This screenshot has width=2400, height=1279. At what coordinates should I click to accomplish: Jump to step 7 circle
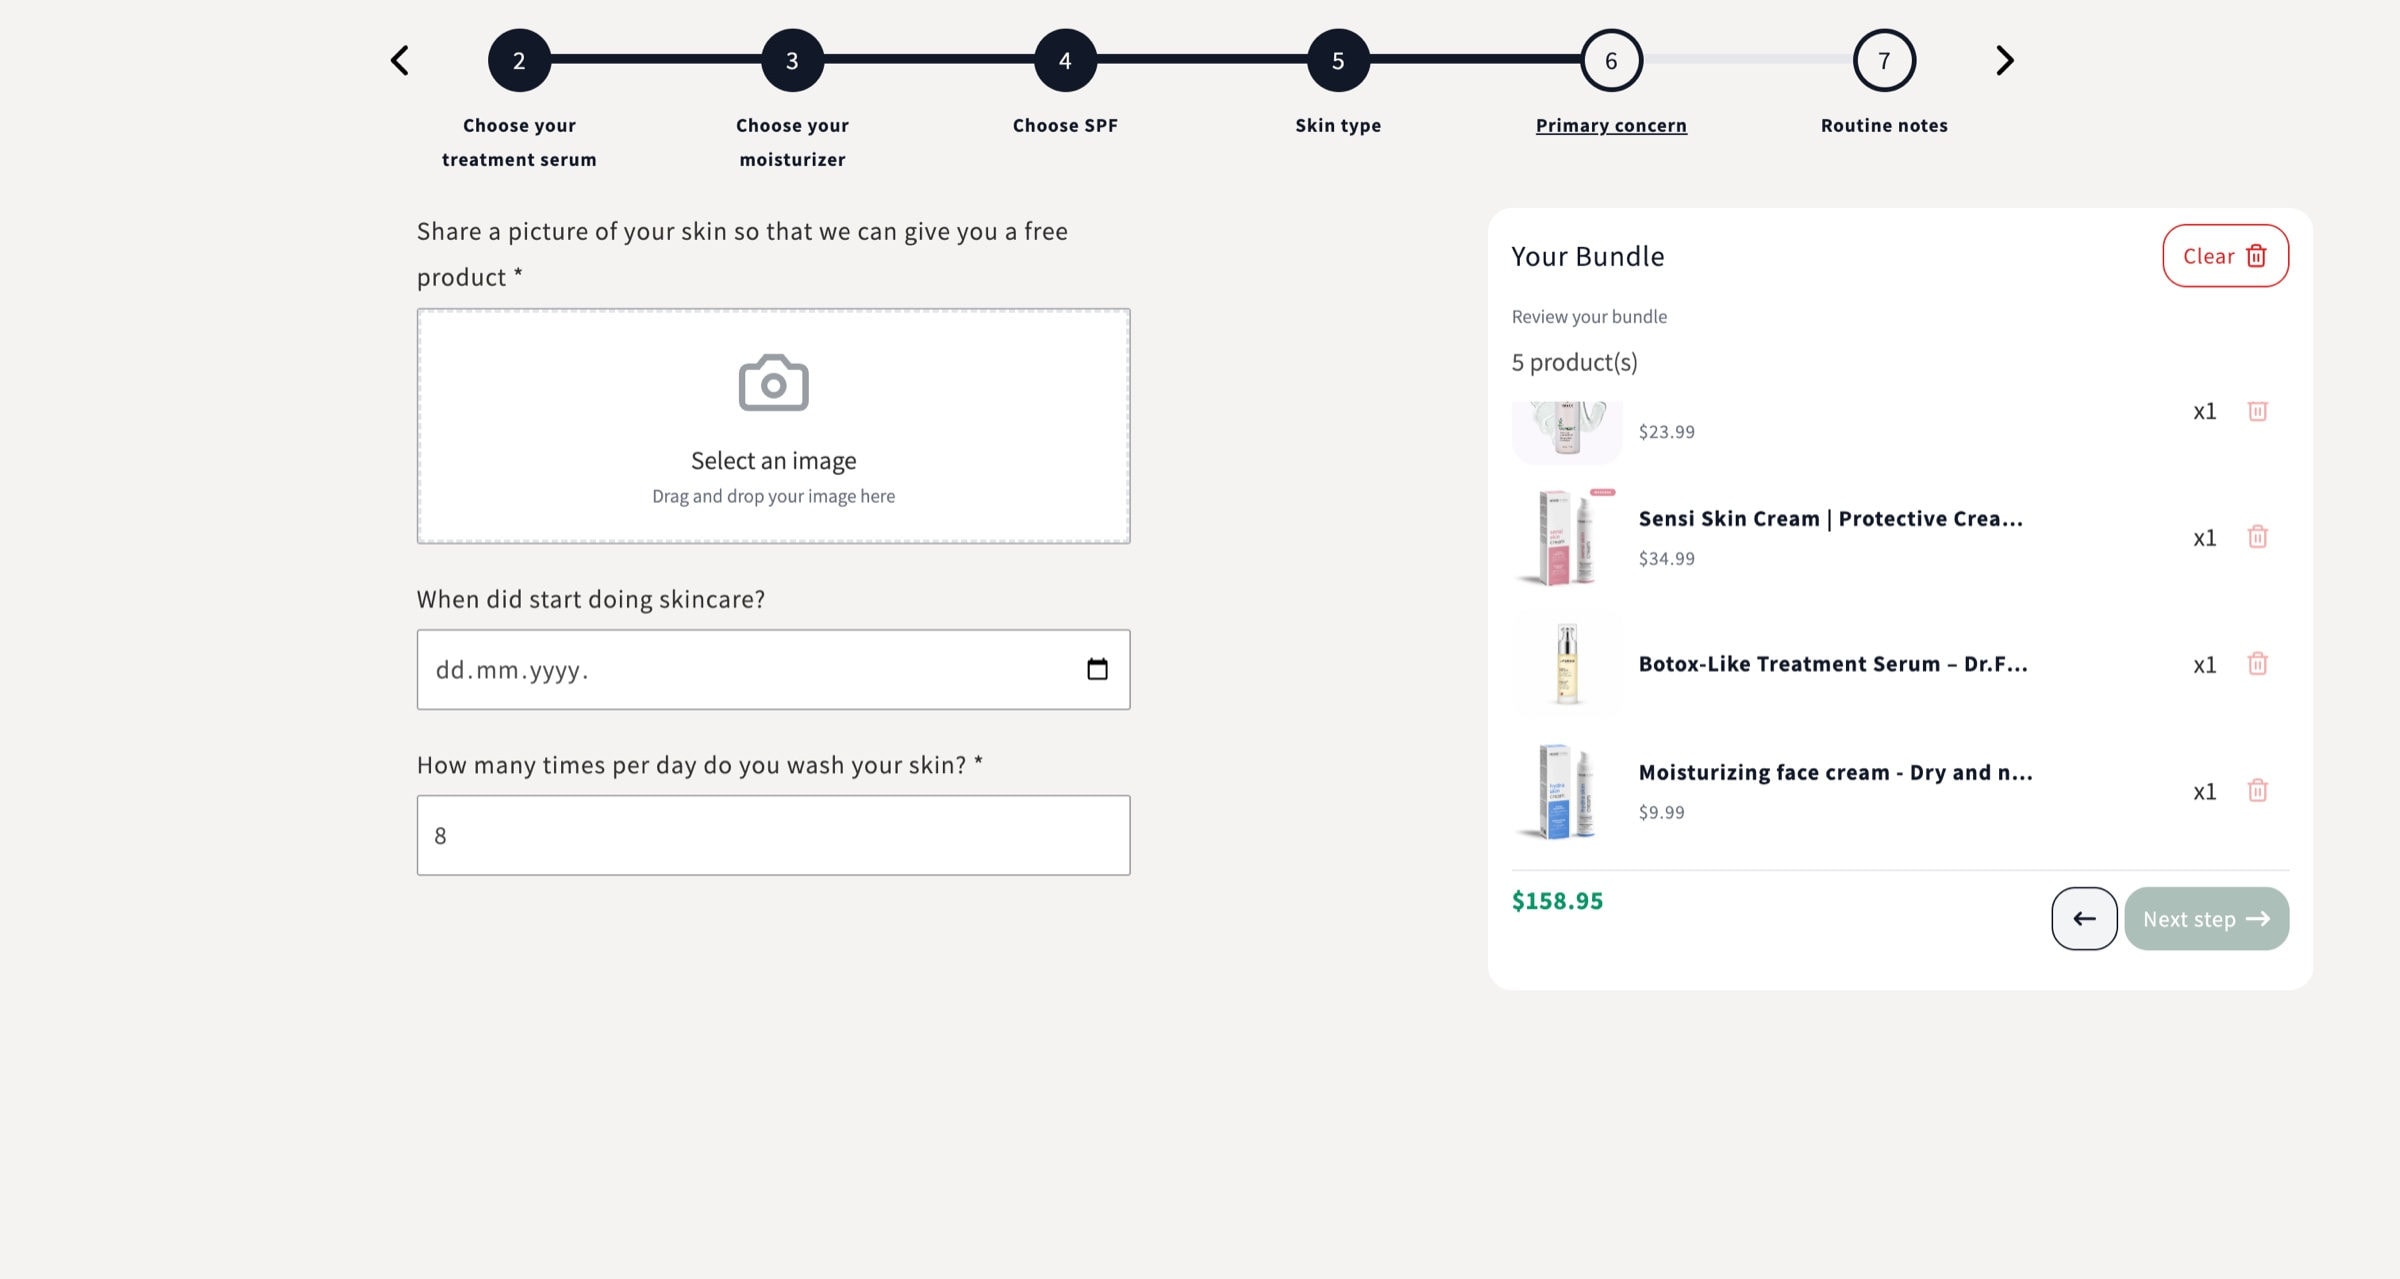tap(1884, 60)
